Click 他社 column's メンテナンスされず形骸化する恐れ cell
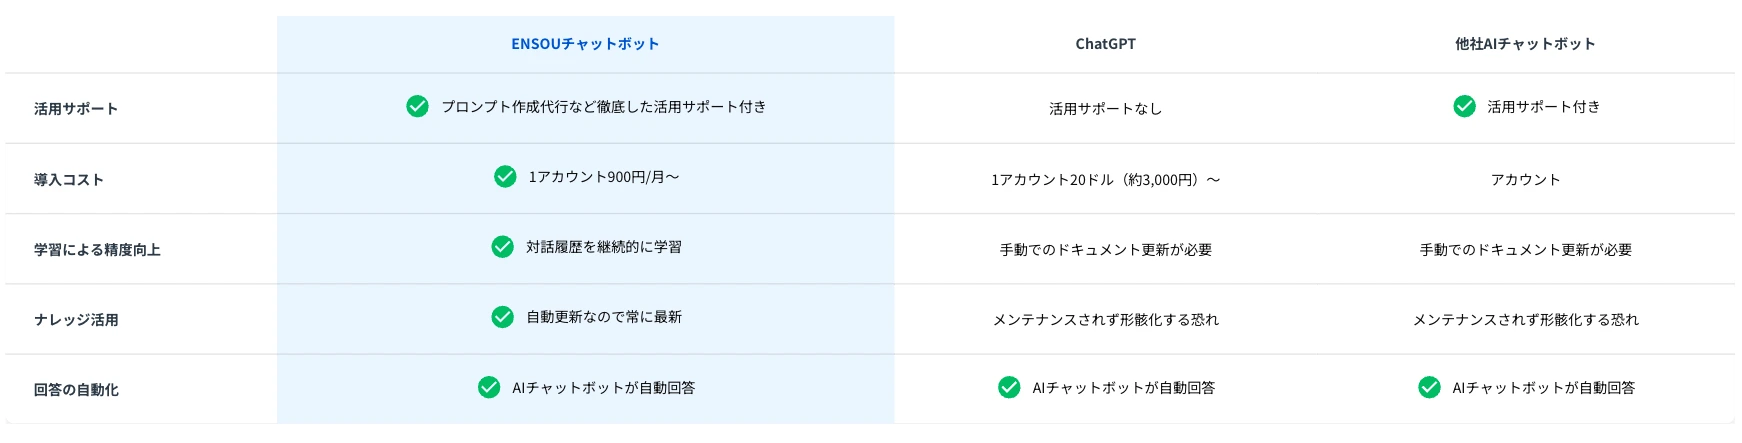This screenshot has height=443, width=1742. (1525, 319)
